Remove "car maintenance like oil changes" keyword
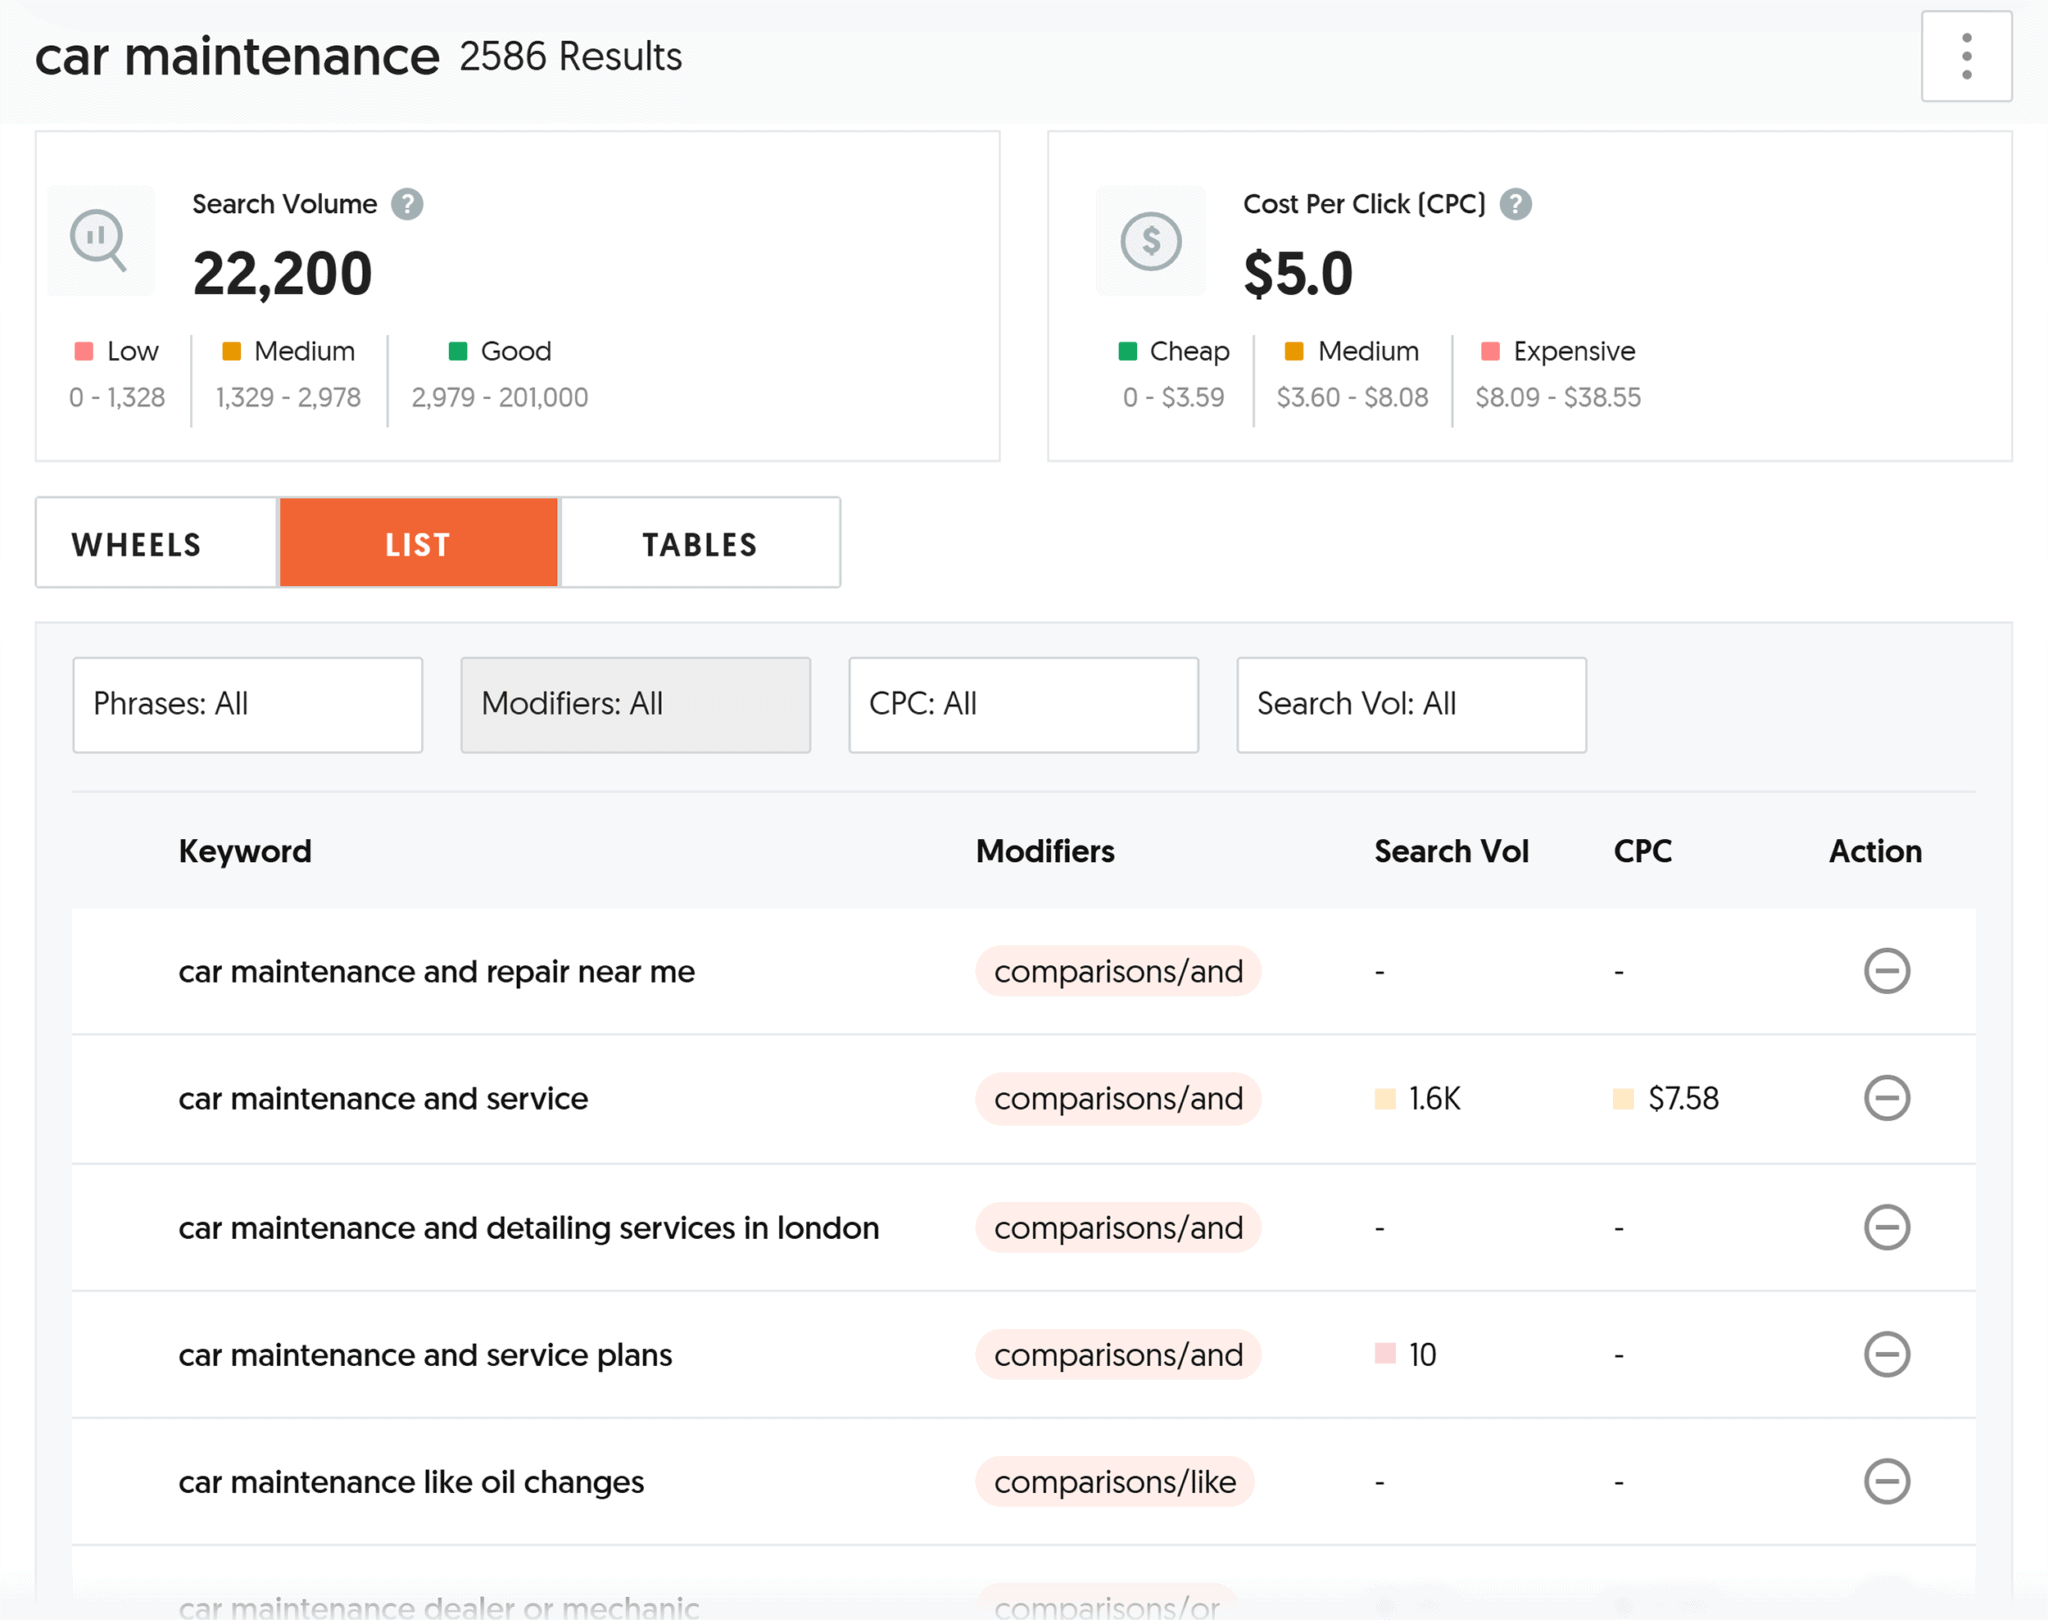The width and height of the screenshot is (2048, 1620). [x=1886, y=1483]
